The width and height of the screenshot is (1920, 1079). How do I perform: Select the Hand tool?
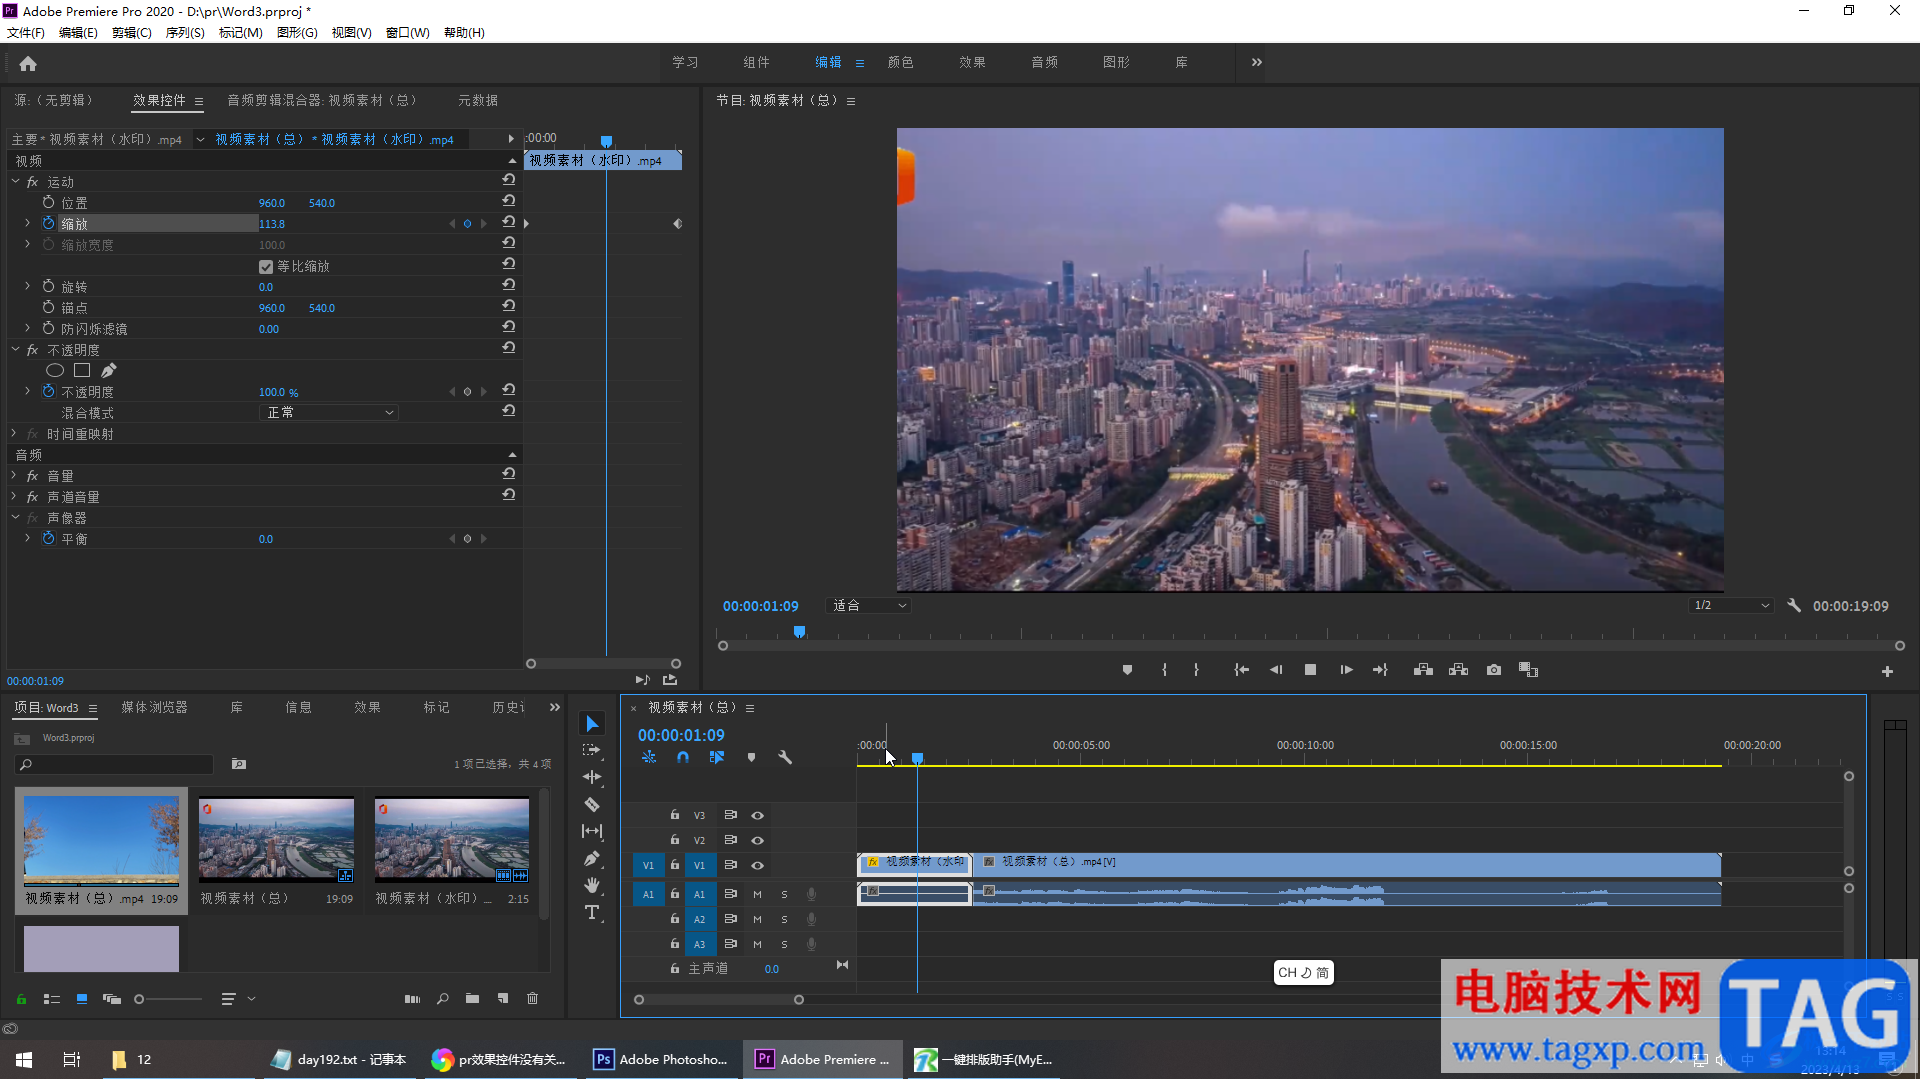(x=592, y=885)
